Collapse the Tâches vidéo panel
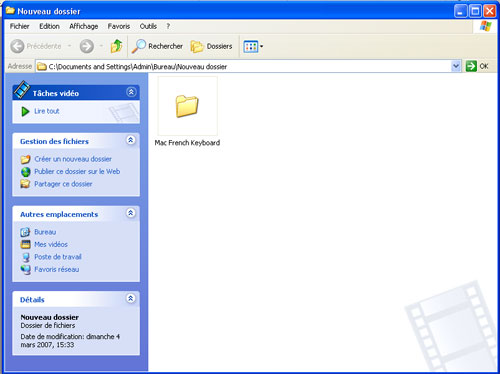This screenshot has height=374, width=500. [131, 92]
